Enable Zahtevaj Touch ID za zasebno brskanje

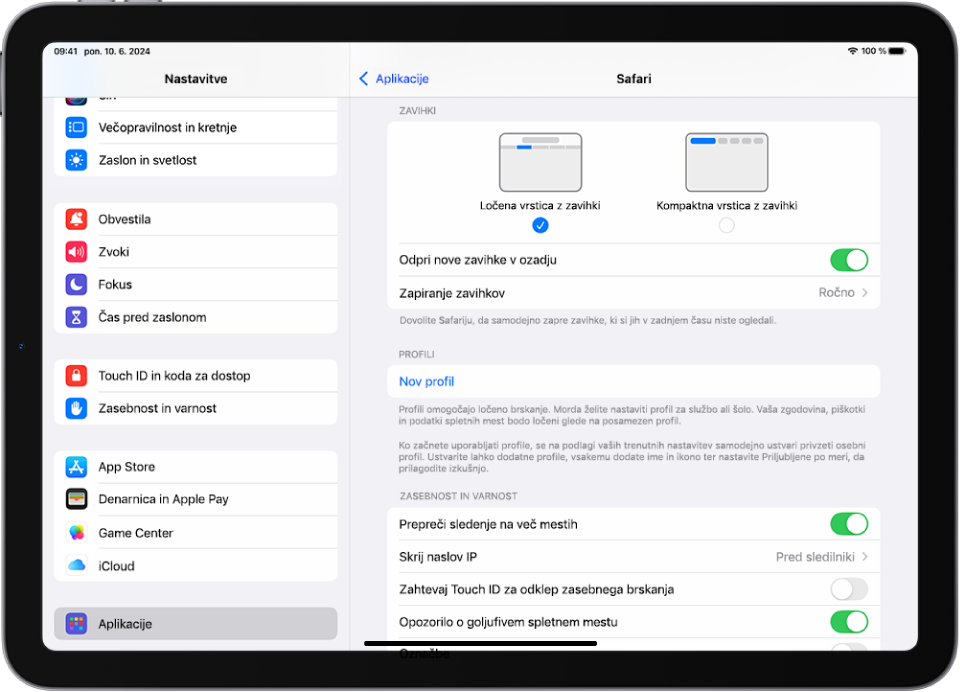849,589
